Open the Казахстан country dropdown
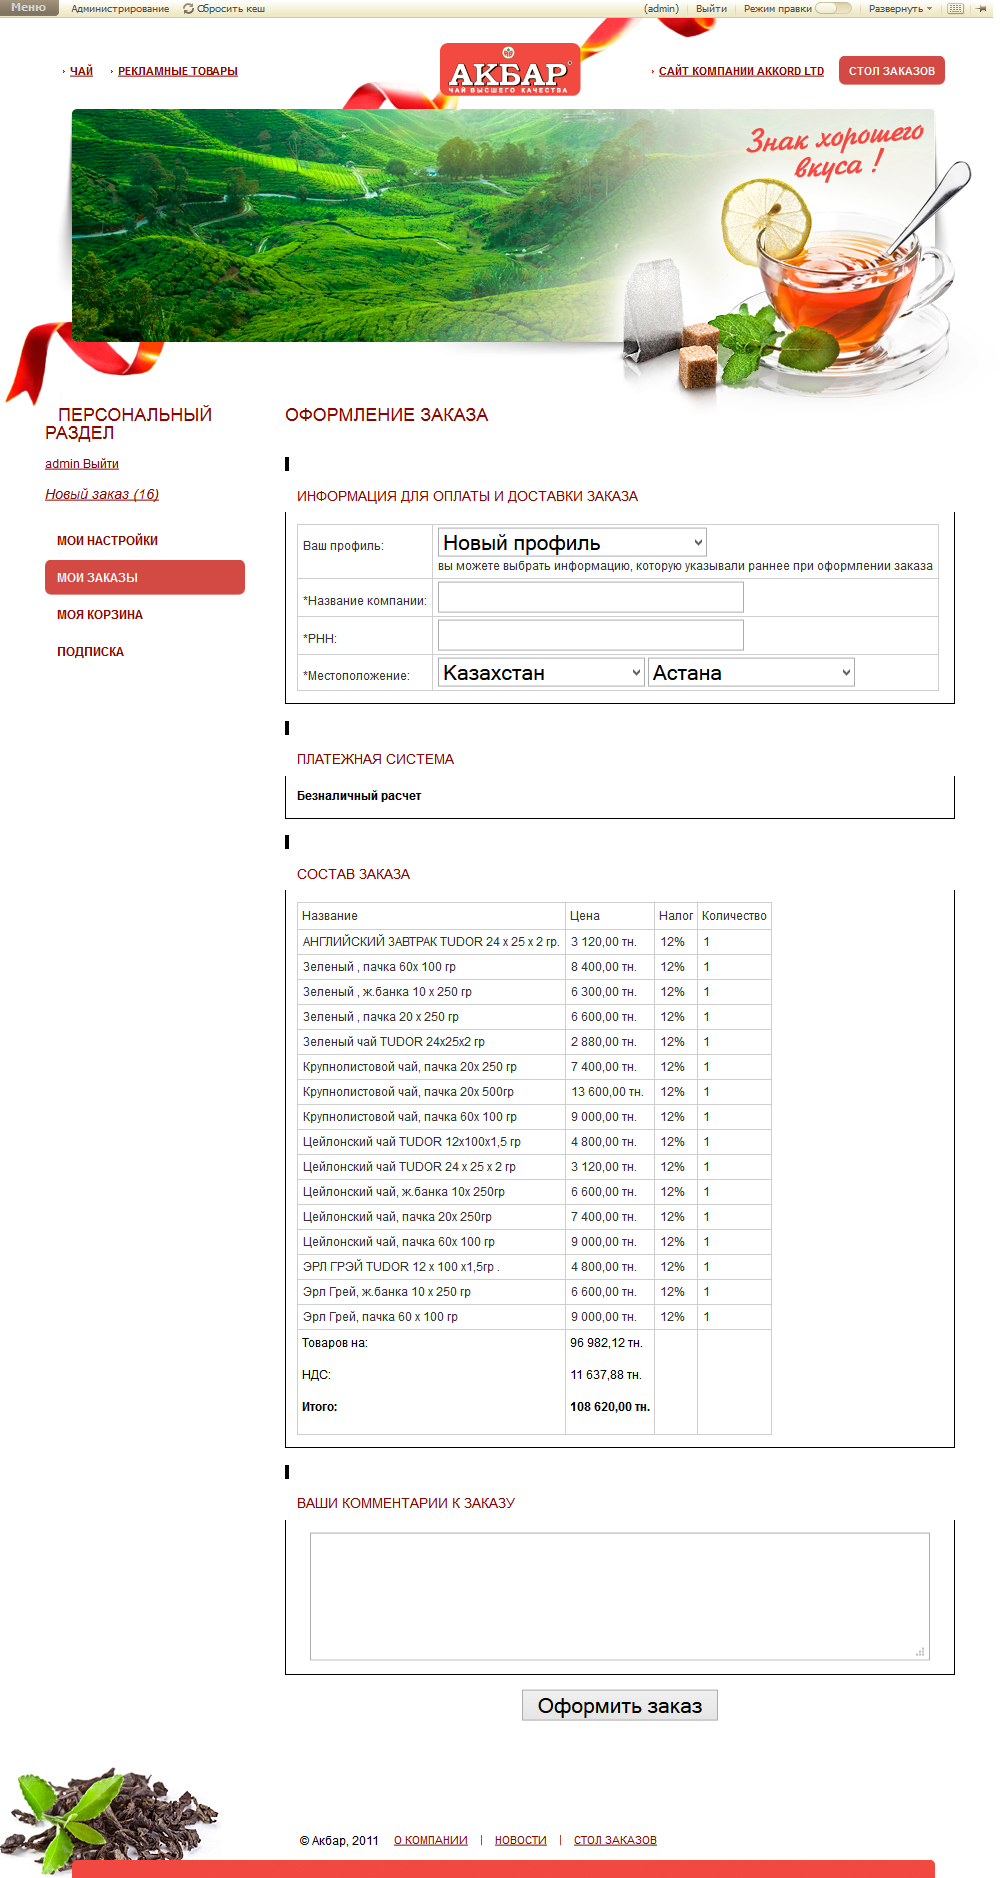This screenshot has width=1000, height=1878. coord(541,672)
